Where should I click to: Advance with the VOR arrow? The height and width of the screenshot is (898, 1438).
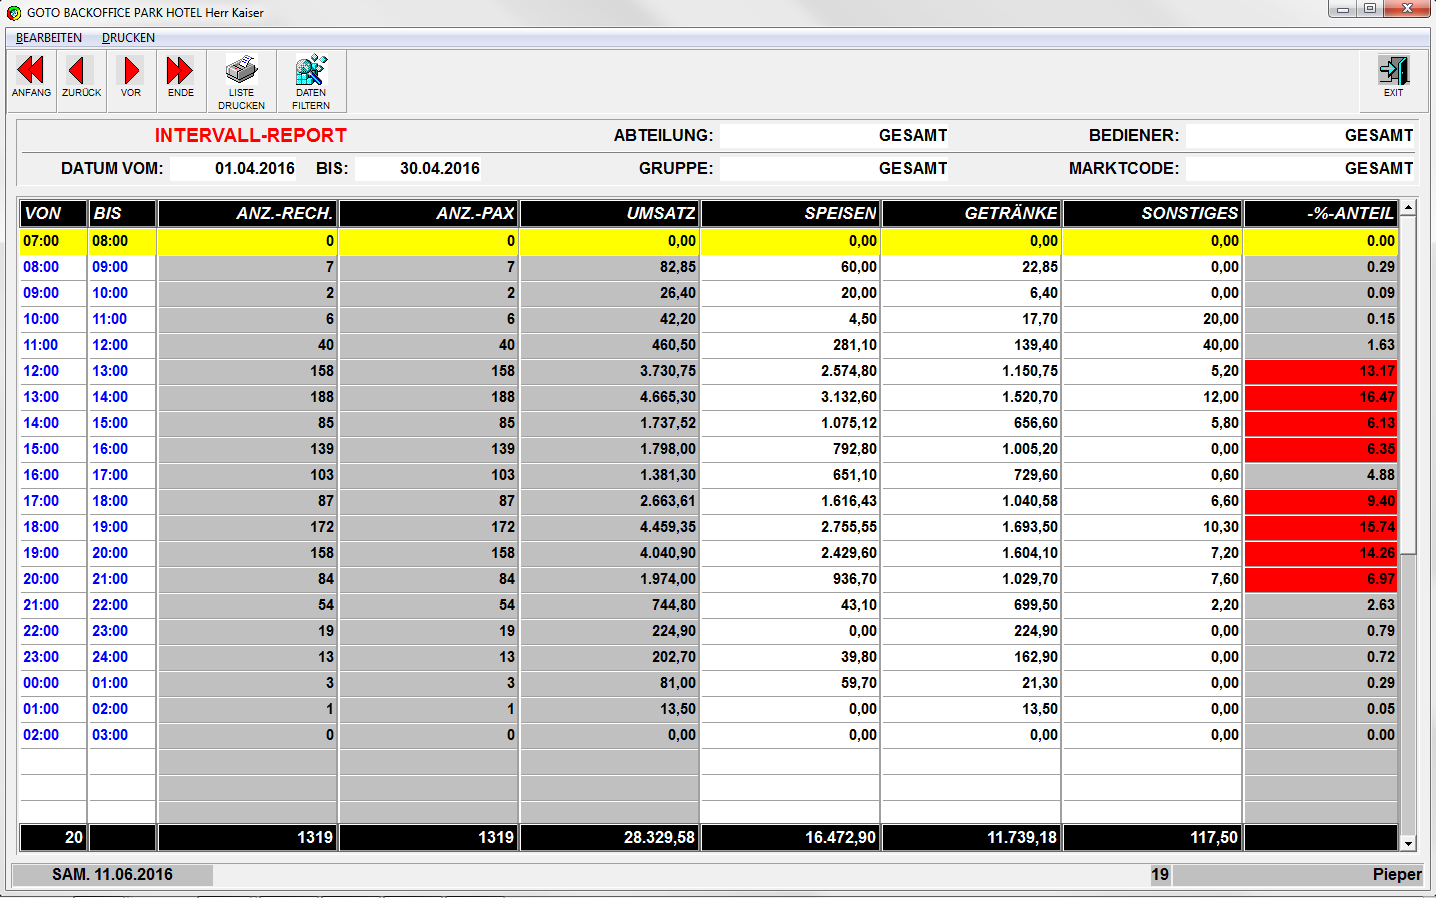(x=131, y=79)
